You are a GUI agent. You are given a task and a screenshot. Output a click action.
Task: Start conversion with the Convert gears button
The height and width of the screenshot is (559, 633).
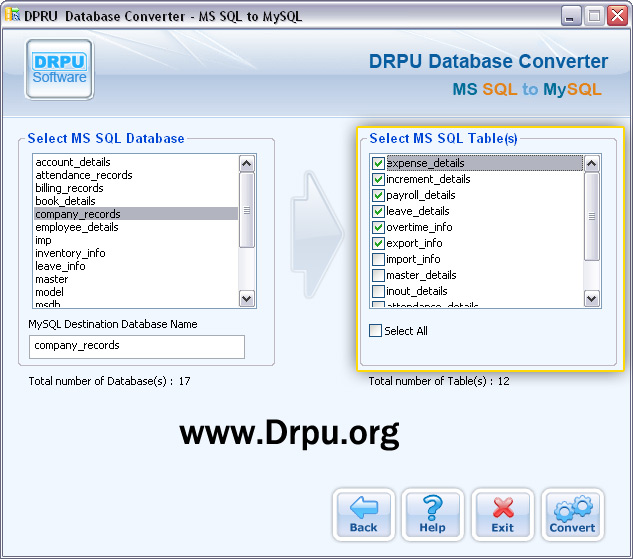(572, 515)
